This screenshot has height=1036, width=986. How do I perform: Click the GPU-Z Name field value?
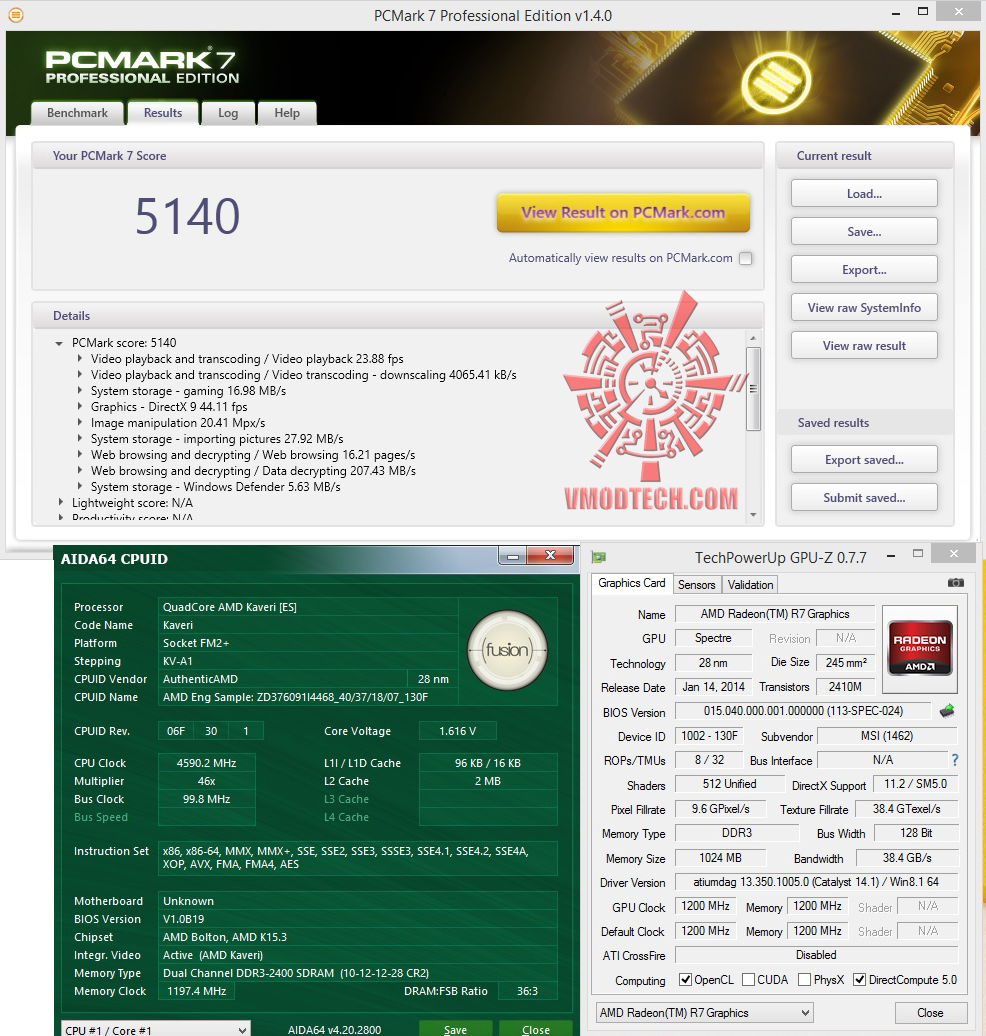pyautogui.click(x=775, y=614)
